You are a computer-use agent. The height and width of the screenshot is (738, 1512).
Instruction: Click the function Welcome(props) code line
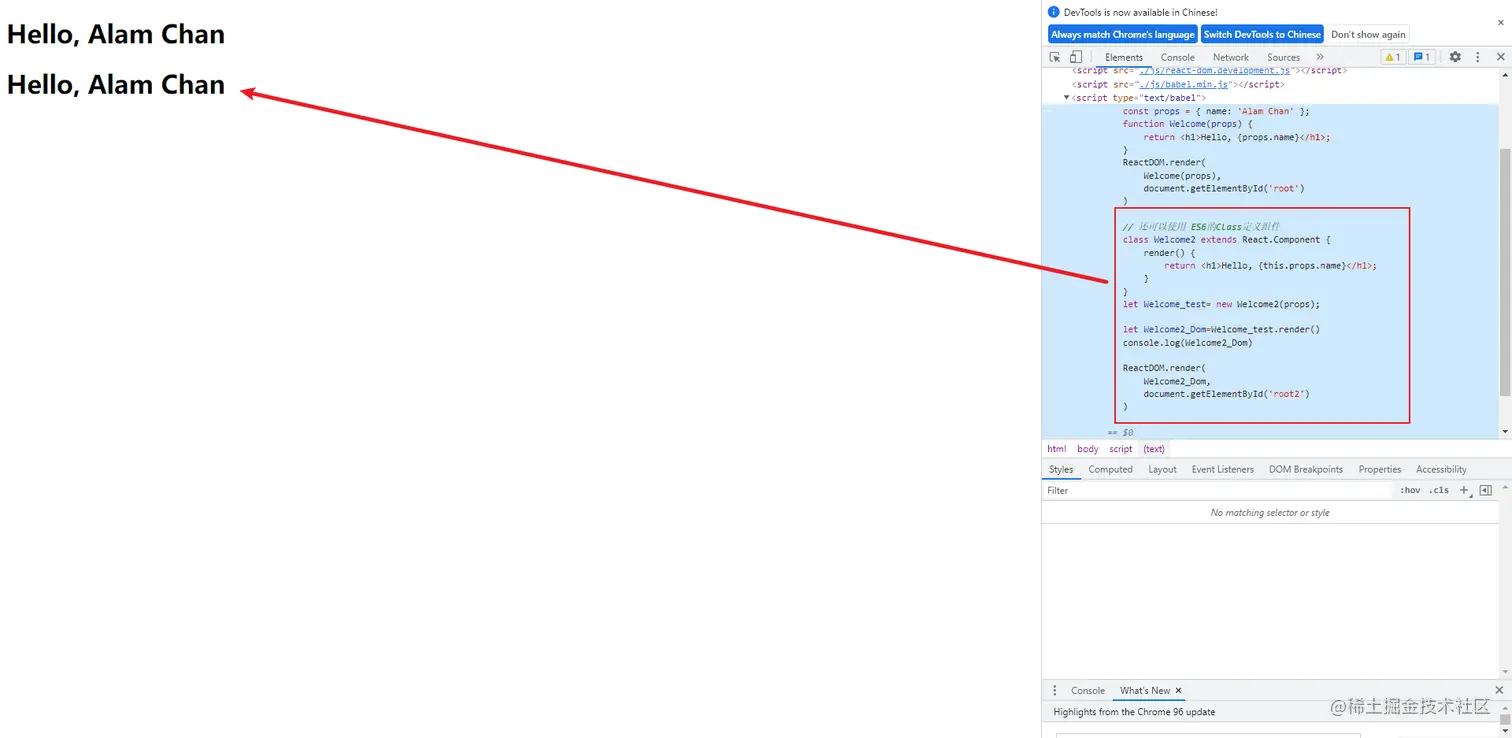pos(1187,124)
